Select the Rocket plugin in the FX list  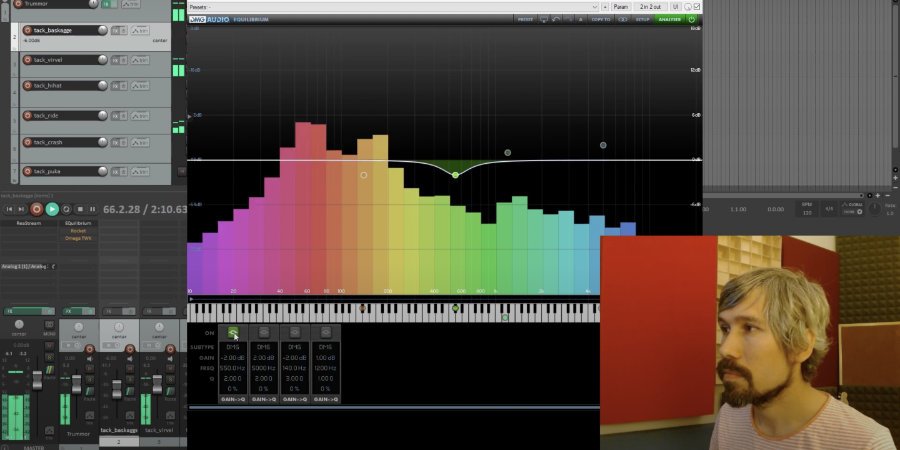tap(78, 231)
